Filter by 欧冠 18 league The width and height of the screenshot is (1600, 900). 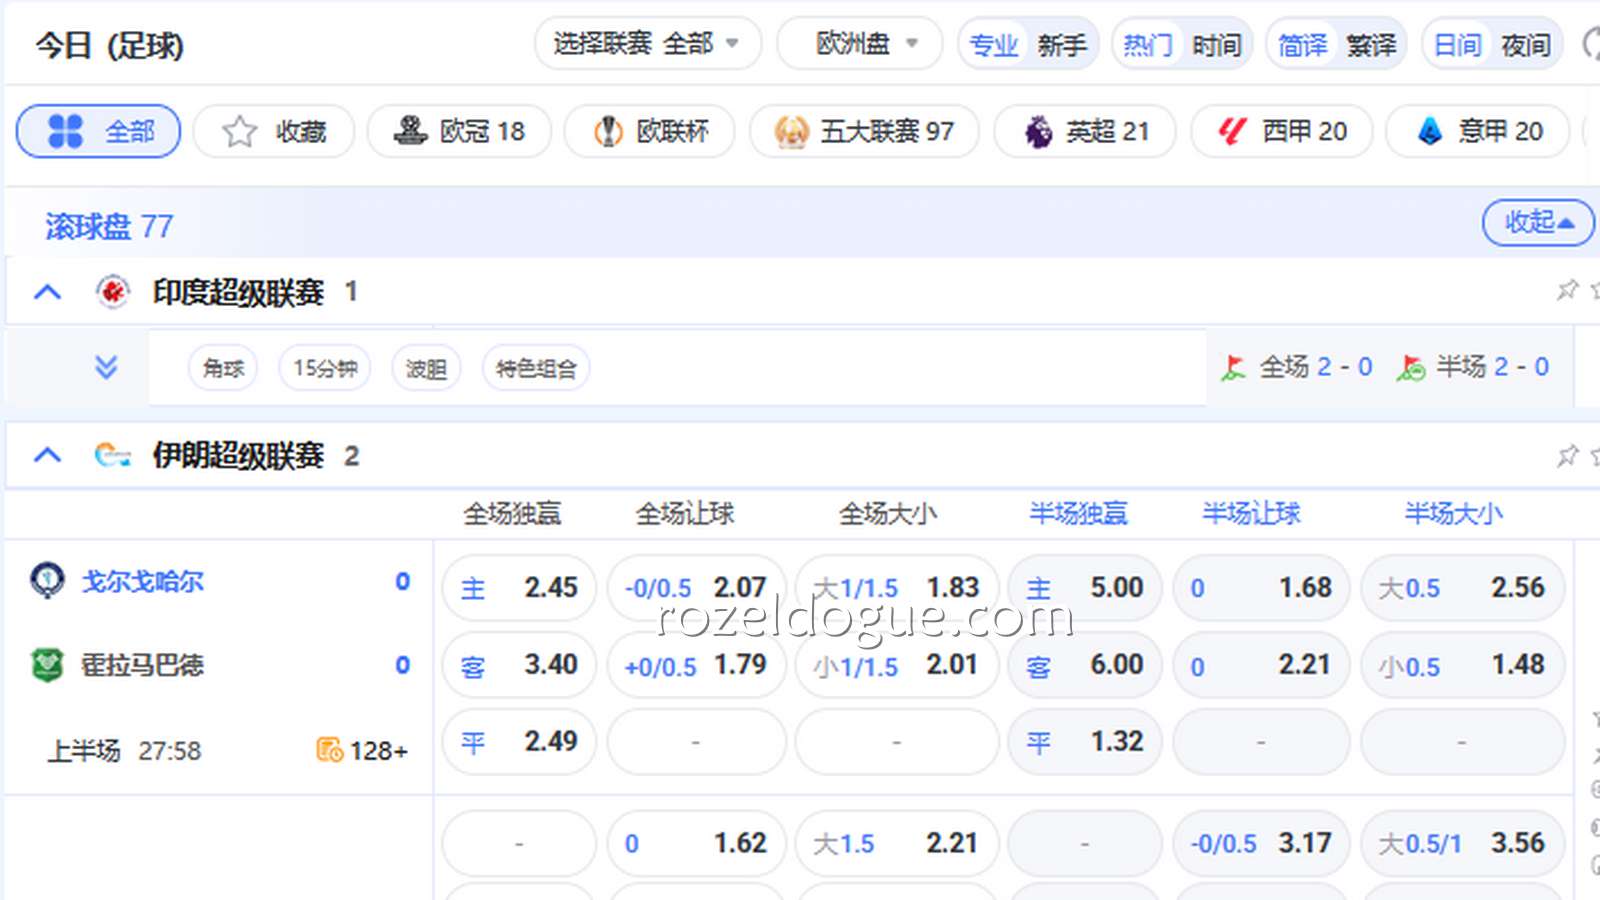point(459,131)
